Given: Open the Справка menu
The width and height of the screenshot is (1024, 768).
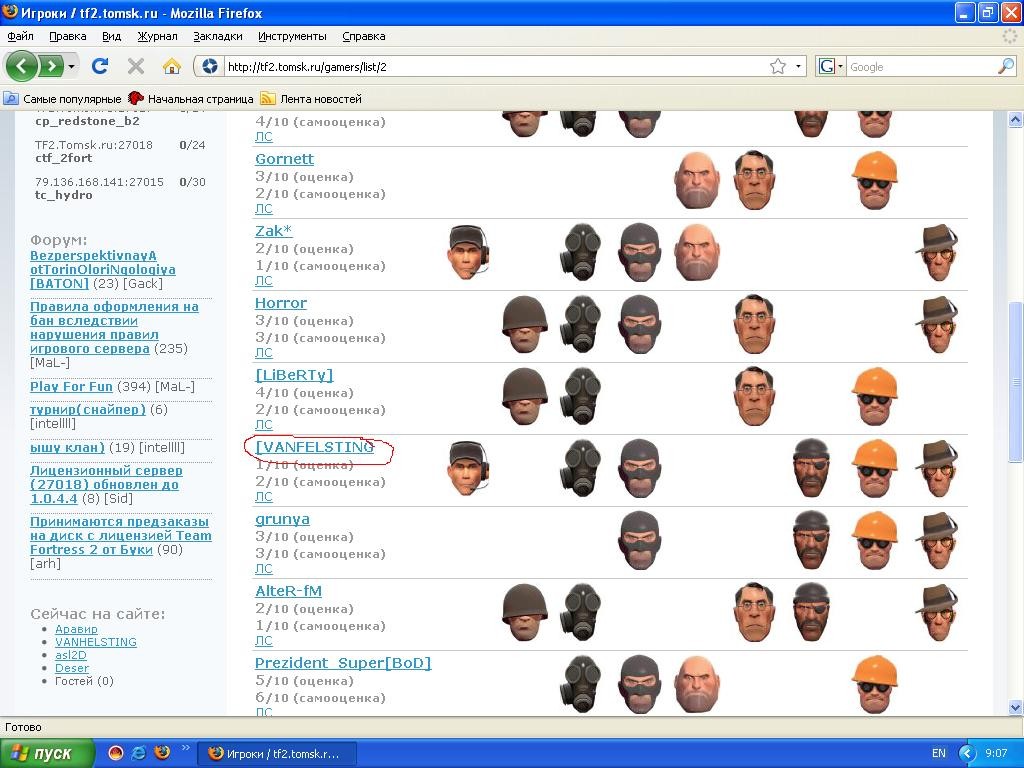Looking at the screenshot, I should [x=364, y=37].
